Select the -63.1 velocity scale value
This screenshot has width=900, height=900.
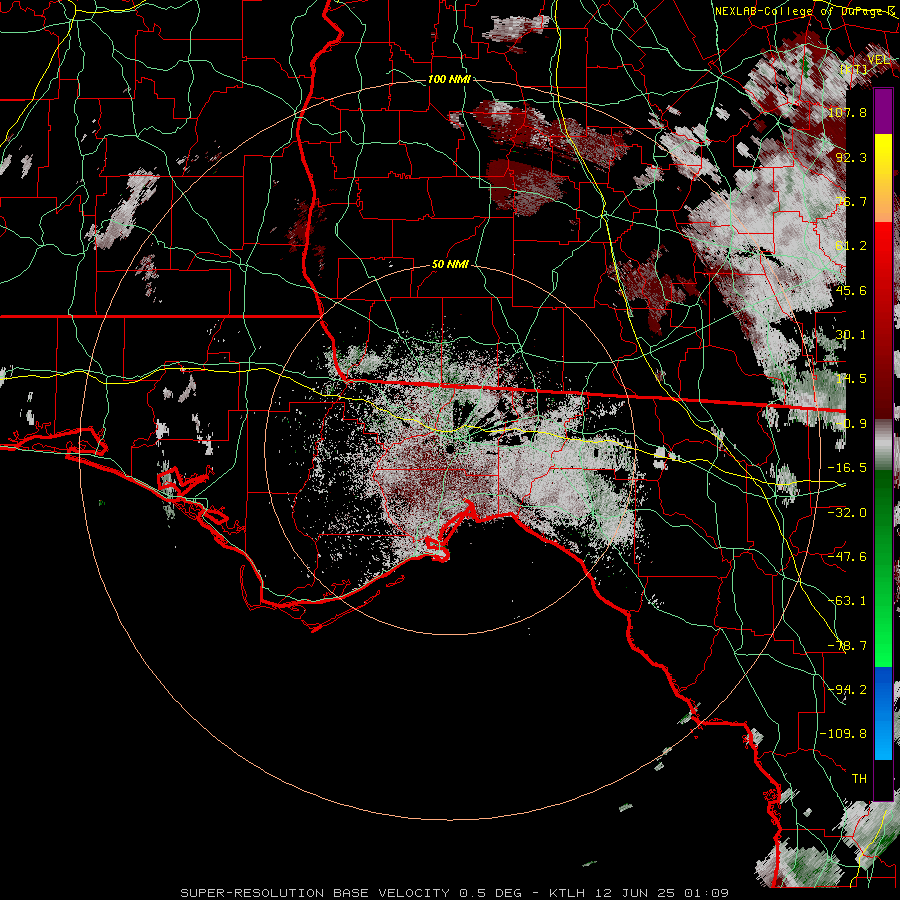847,601
